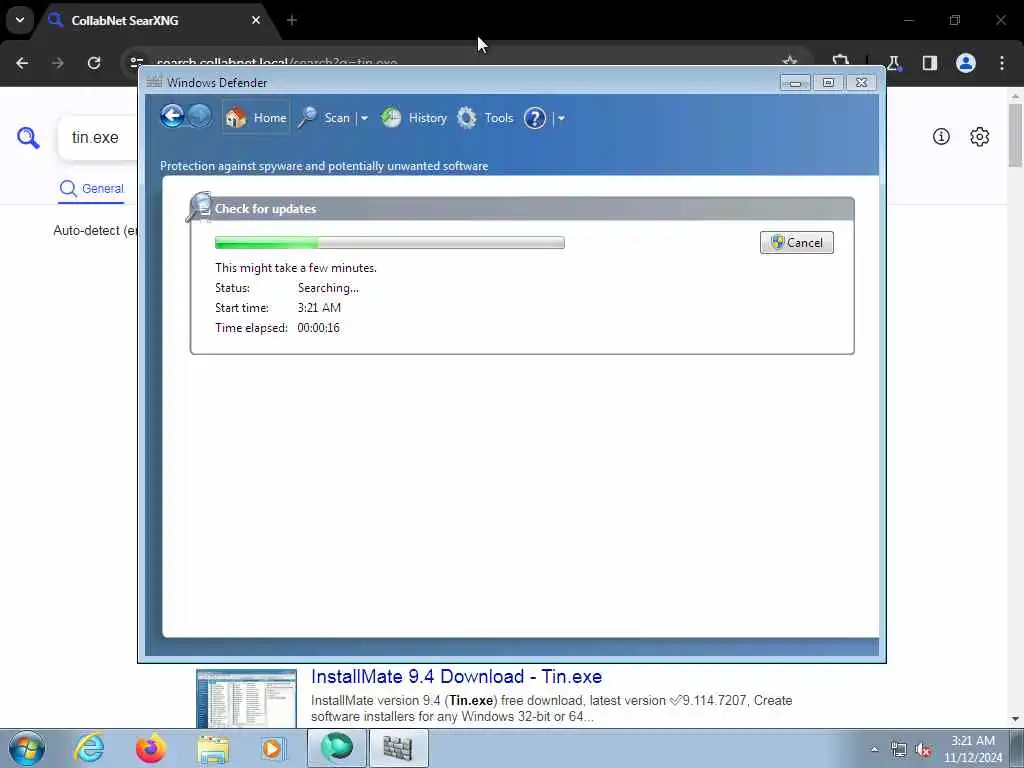Click the Check for updates header

[x=266, y=209]
